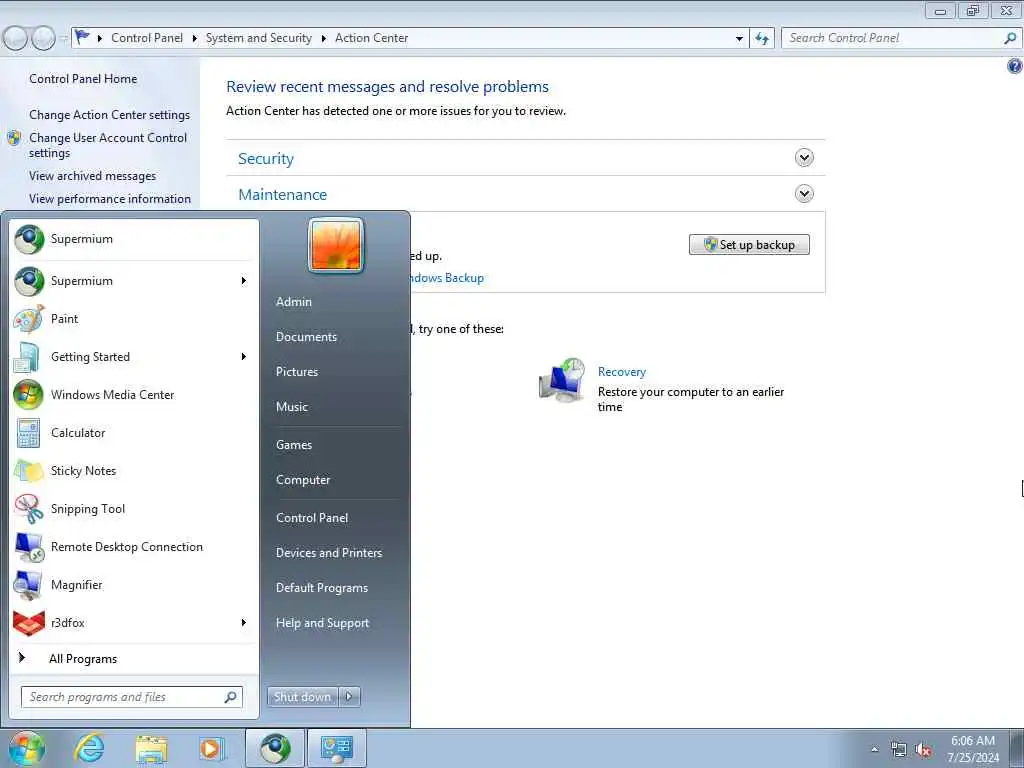This screenshot has height=768, width=1024.
Task: Click the Recovery computer icon
Action: click(562, 381)
